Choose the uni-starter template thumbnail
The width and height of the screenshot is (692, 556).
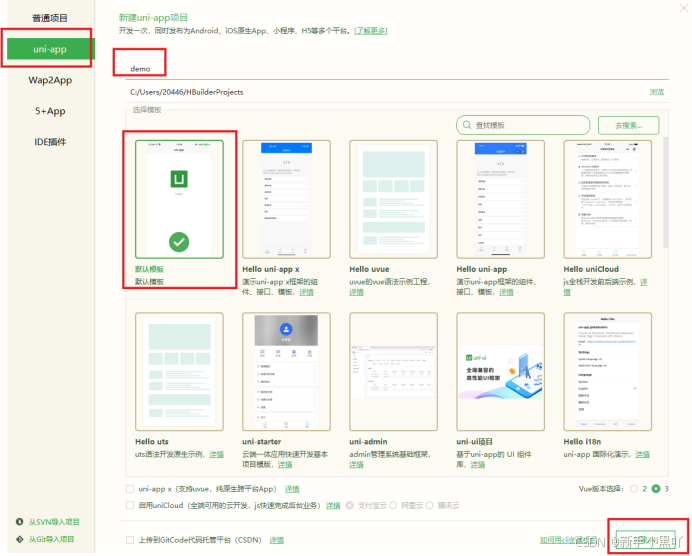(x=286, y=372)
